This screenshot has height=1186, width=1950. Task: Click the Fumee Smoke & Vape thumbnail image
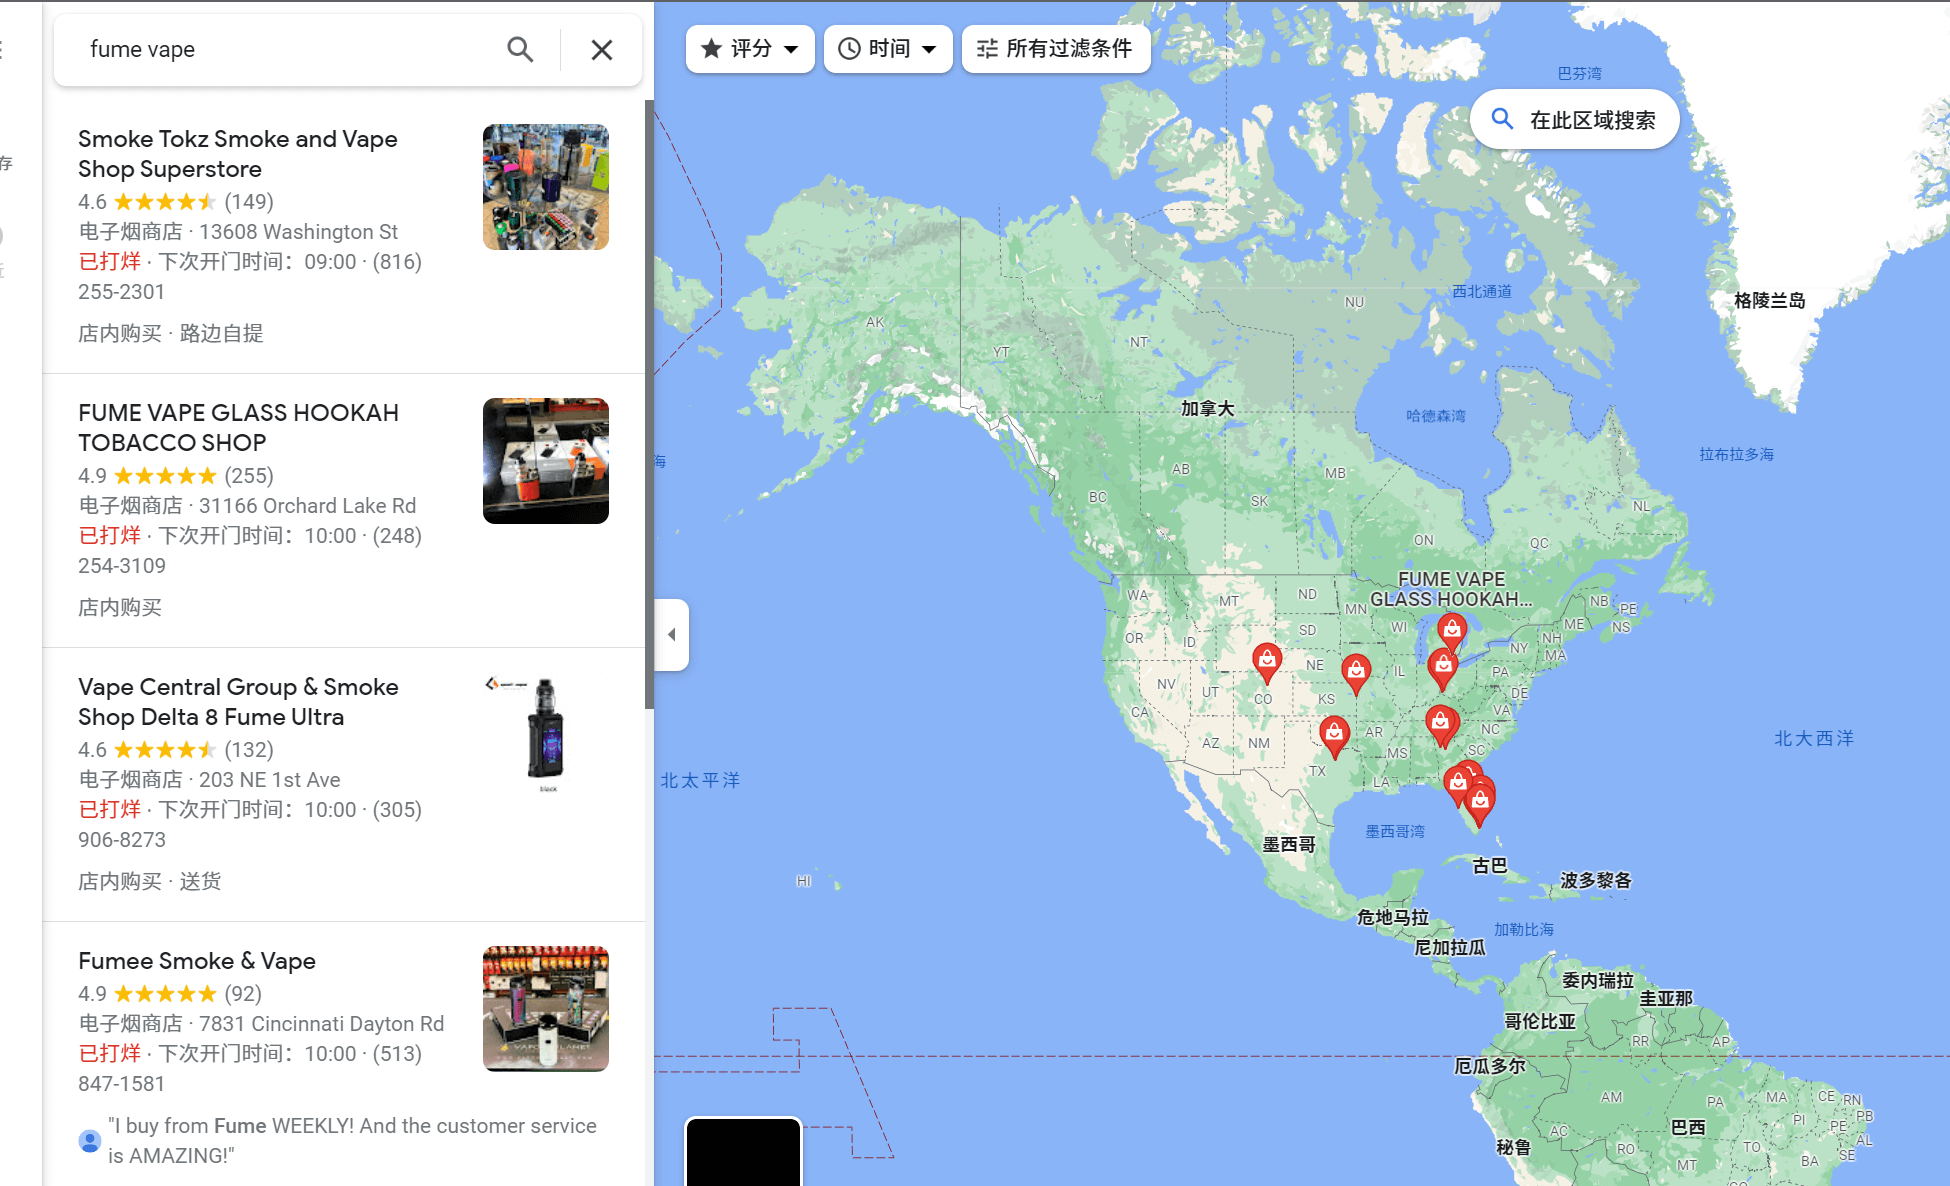click(545, 1008)
